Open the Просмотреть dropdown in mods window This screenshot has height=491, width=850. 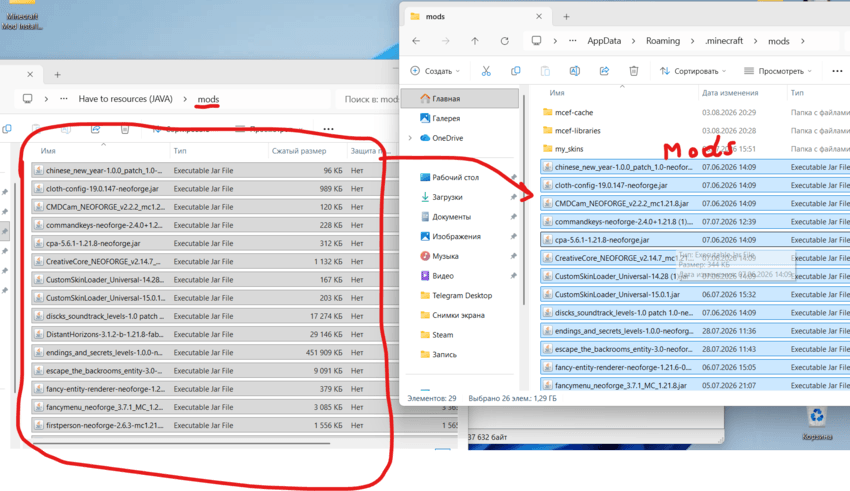pyautogui.click(x=778, y=71)
